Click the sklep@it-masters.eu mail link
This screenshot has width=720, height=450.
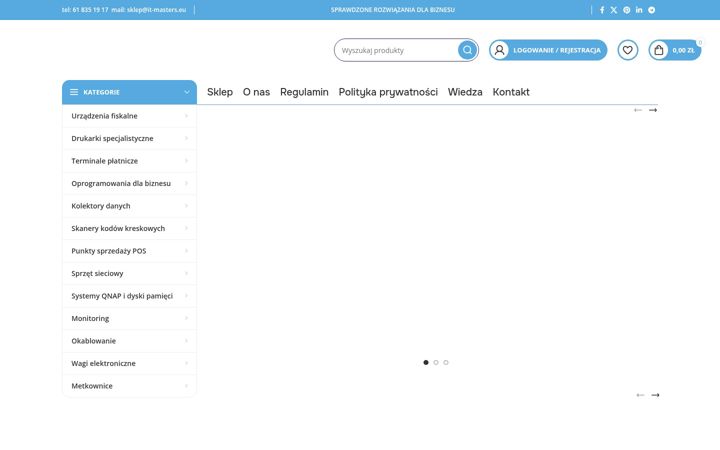pyautogui.click(x=157, y=10)
